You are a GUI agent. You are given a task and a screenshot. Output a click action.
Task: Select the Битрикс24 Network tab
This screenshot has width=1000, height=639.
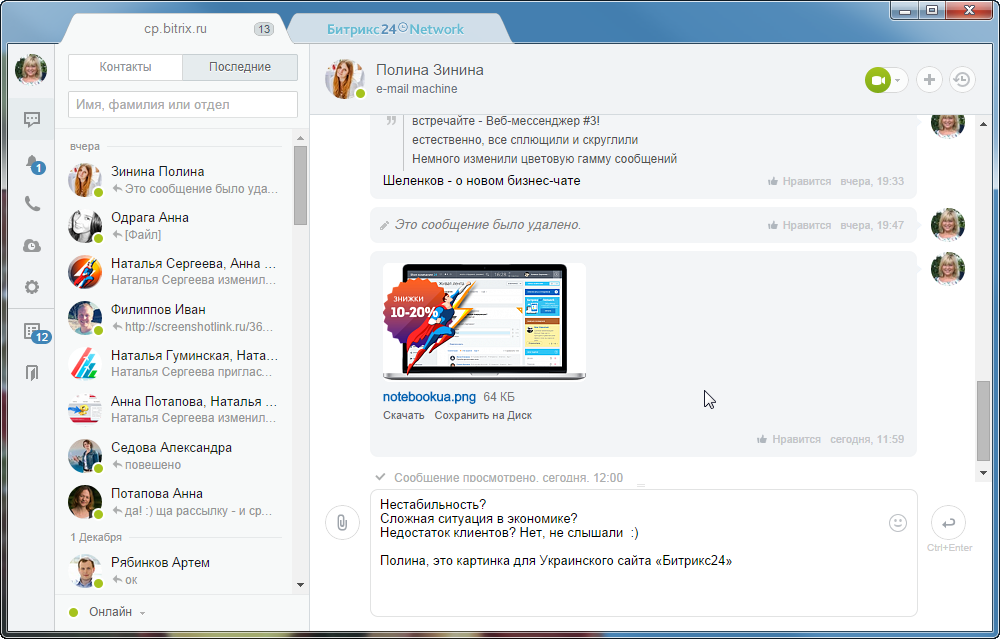[x=395, y=29]
